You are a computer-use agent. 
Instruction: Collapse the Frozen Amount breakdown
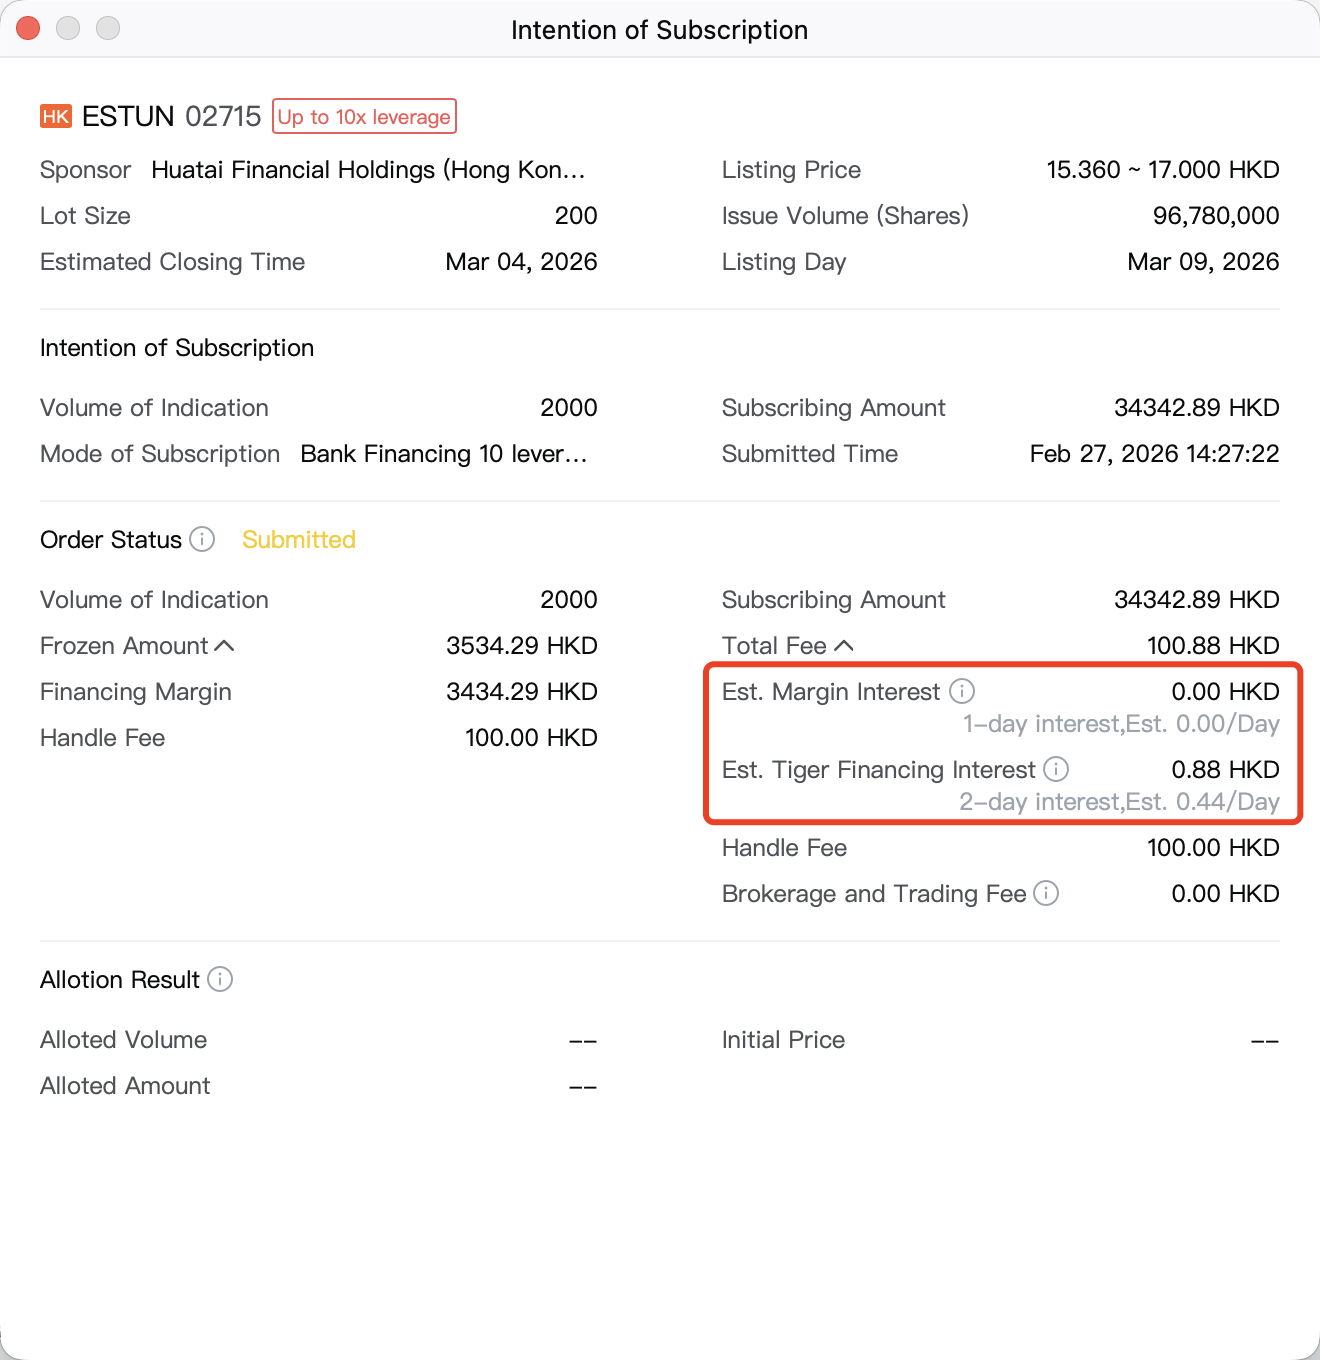(225, 646)
